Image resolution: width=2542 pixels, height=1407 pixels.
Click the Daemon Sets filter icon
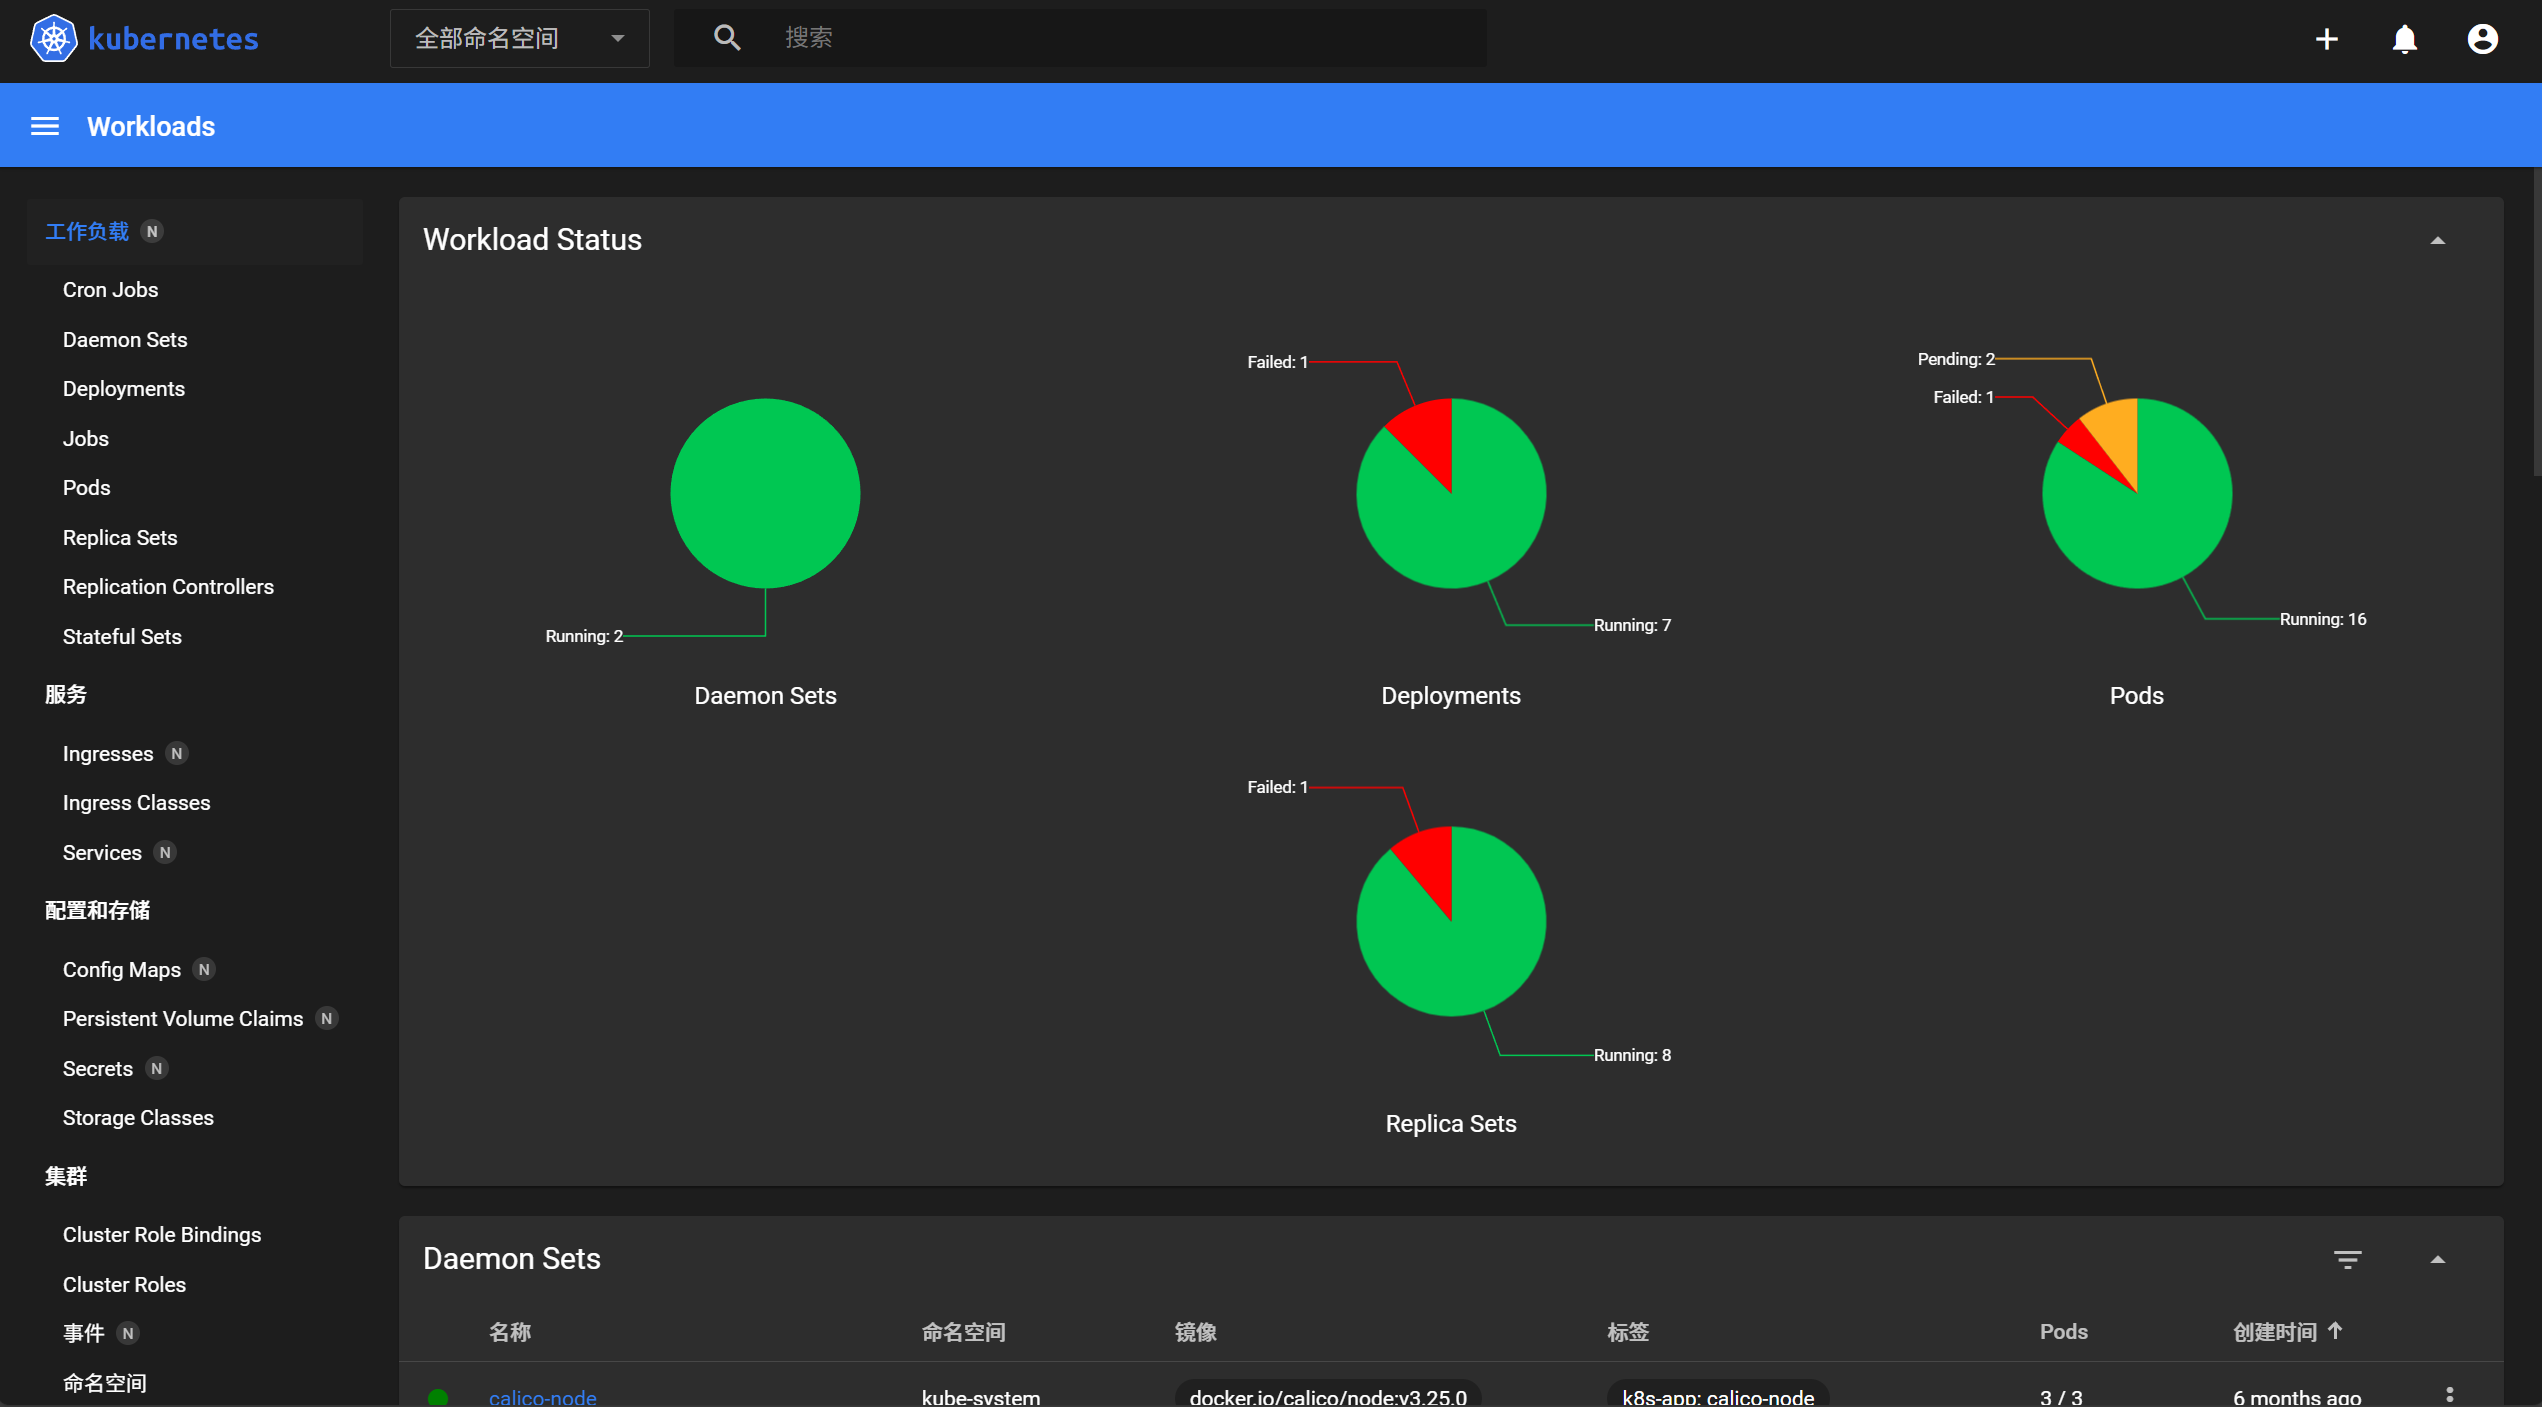pyautogui.click(x=2347, y=1259)
